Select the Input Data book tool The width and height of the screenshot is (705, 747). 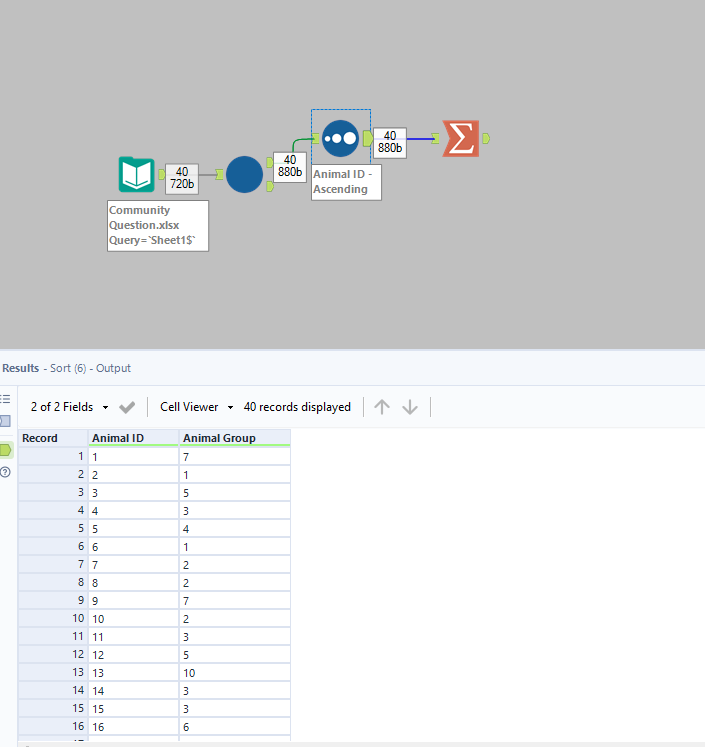[137, 174]
